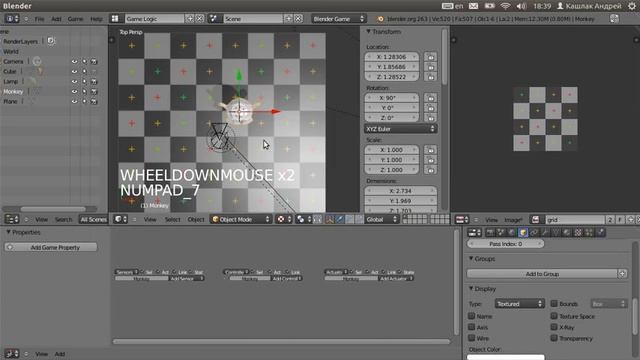
Task: Toggle visibility eye for Plane
Action: pos(74,102)
